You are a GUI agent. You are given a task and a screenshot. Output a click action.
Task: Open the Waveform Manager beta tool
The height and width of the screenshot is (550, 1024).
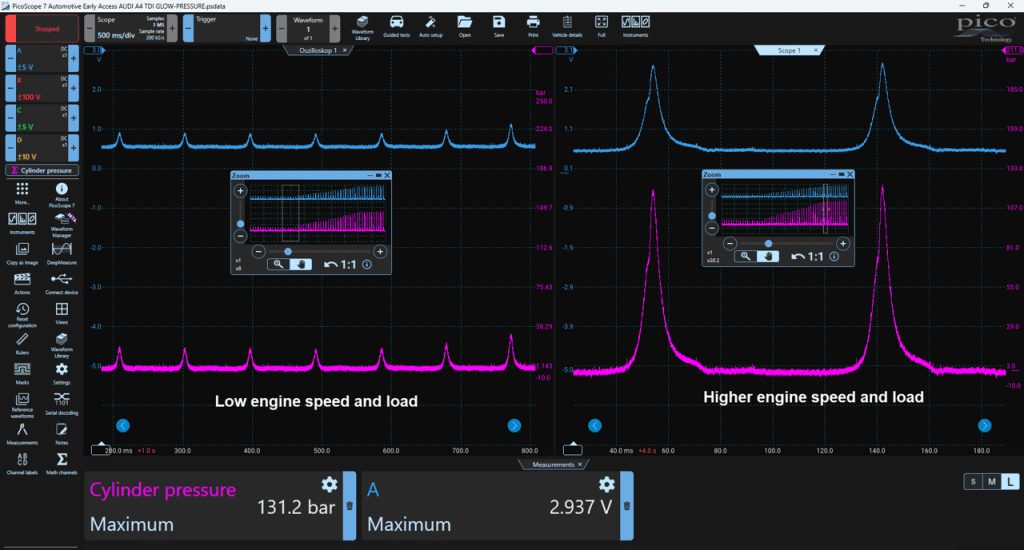click(x=61, y=224)
